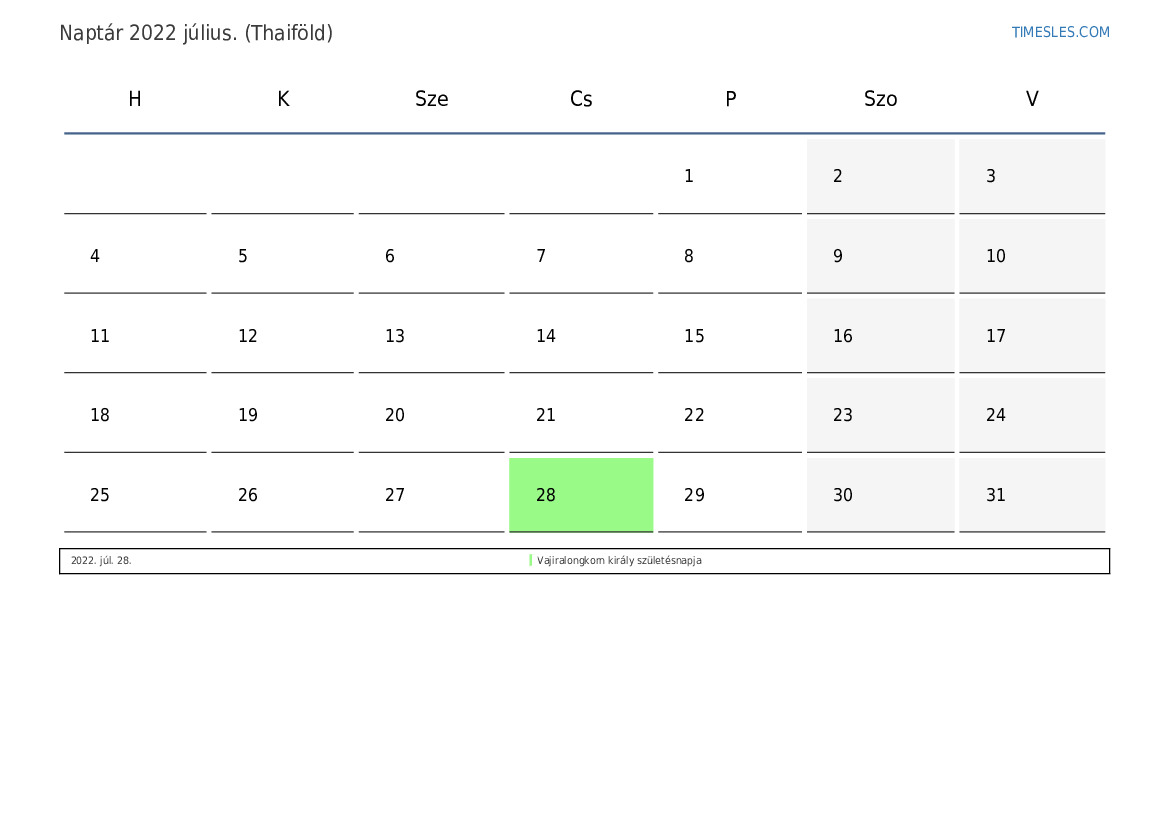Click the TIMESLES.COM link
The width and height of the screenshot is (1169, 827).
(x=1060, y=32)
